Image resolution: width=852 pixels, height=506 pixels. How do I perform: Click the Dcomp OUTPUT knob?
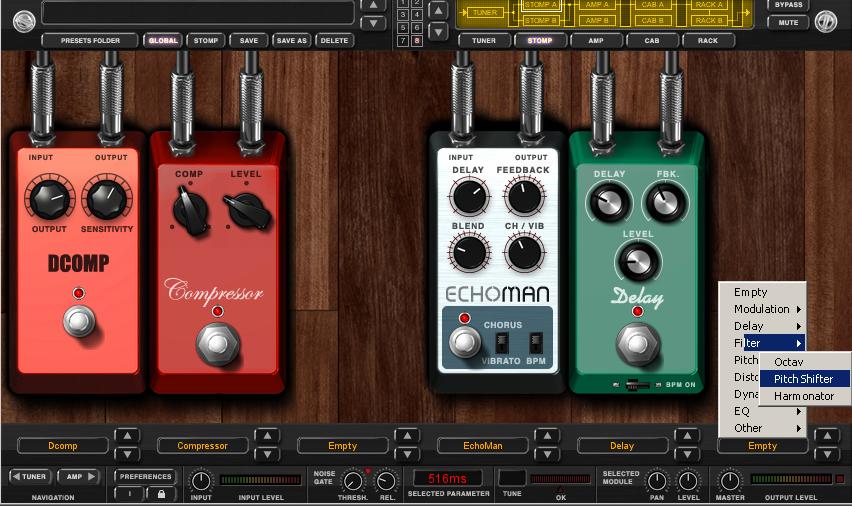pyautogui.click(x=49, y=198)
